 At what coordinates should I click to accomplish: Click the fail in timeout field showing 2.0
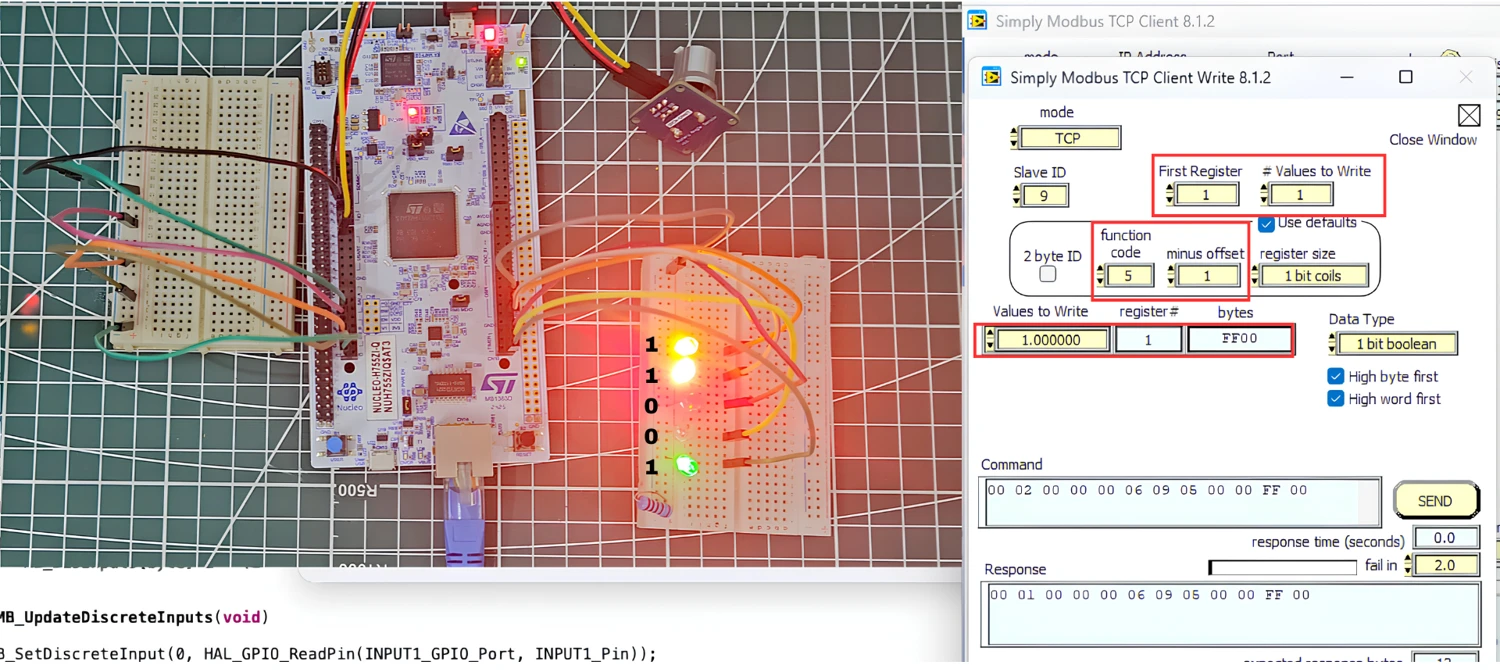pyautogui.click(x=1446, y=565)
